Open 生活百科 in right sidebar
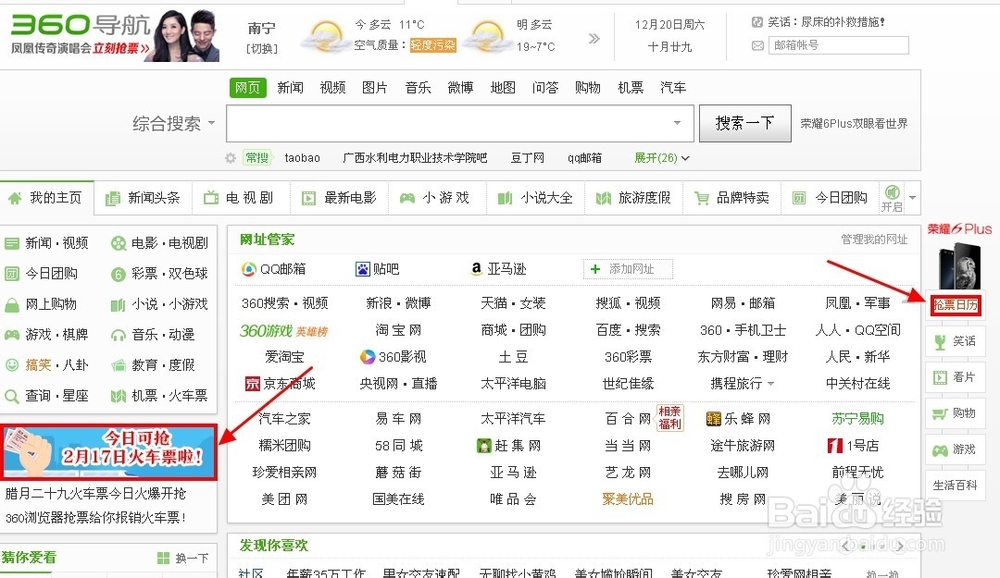The height and width of the screenshot is (578, 1000). point(955,485)
